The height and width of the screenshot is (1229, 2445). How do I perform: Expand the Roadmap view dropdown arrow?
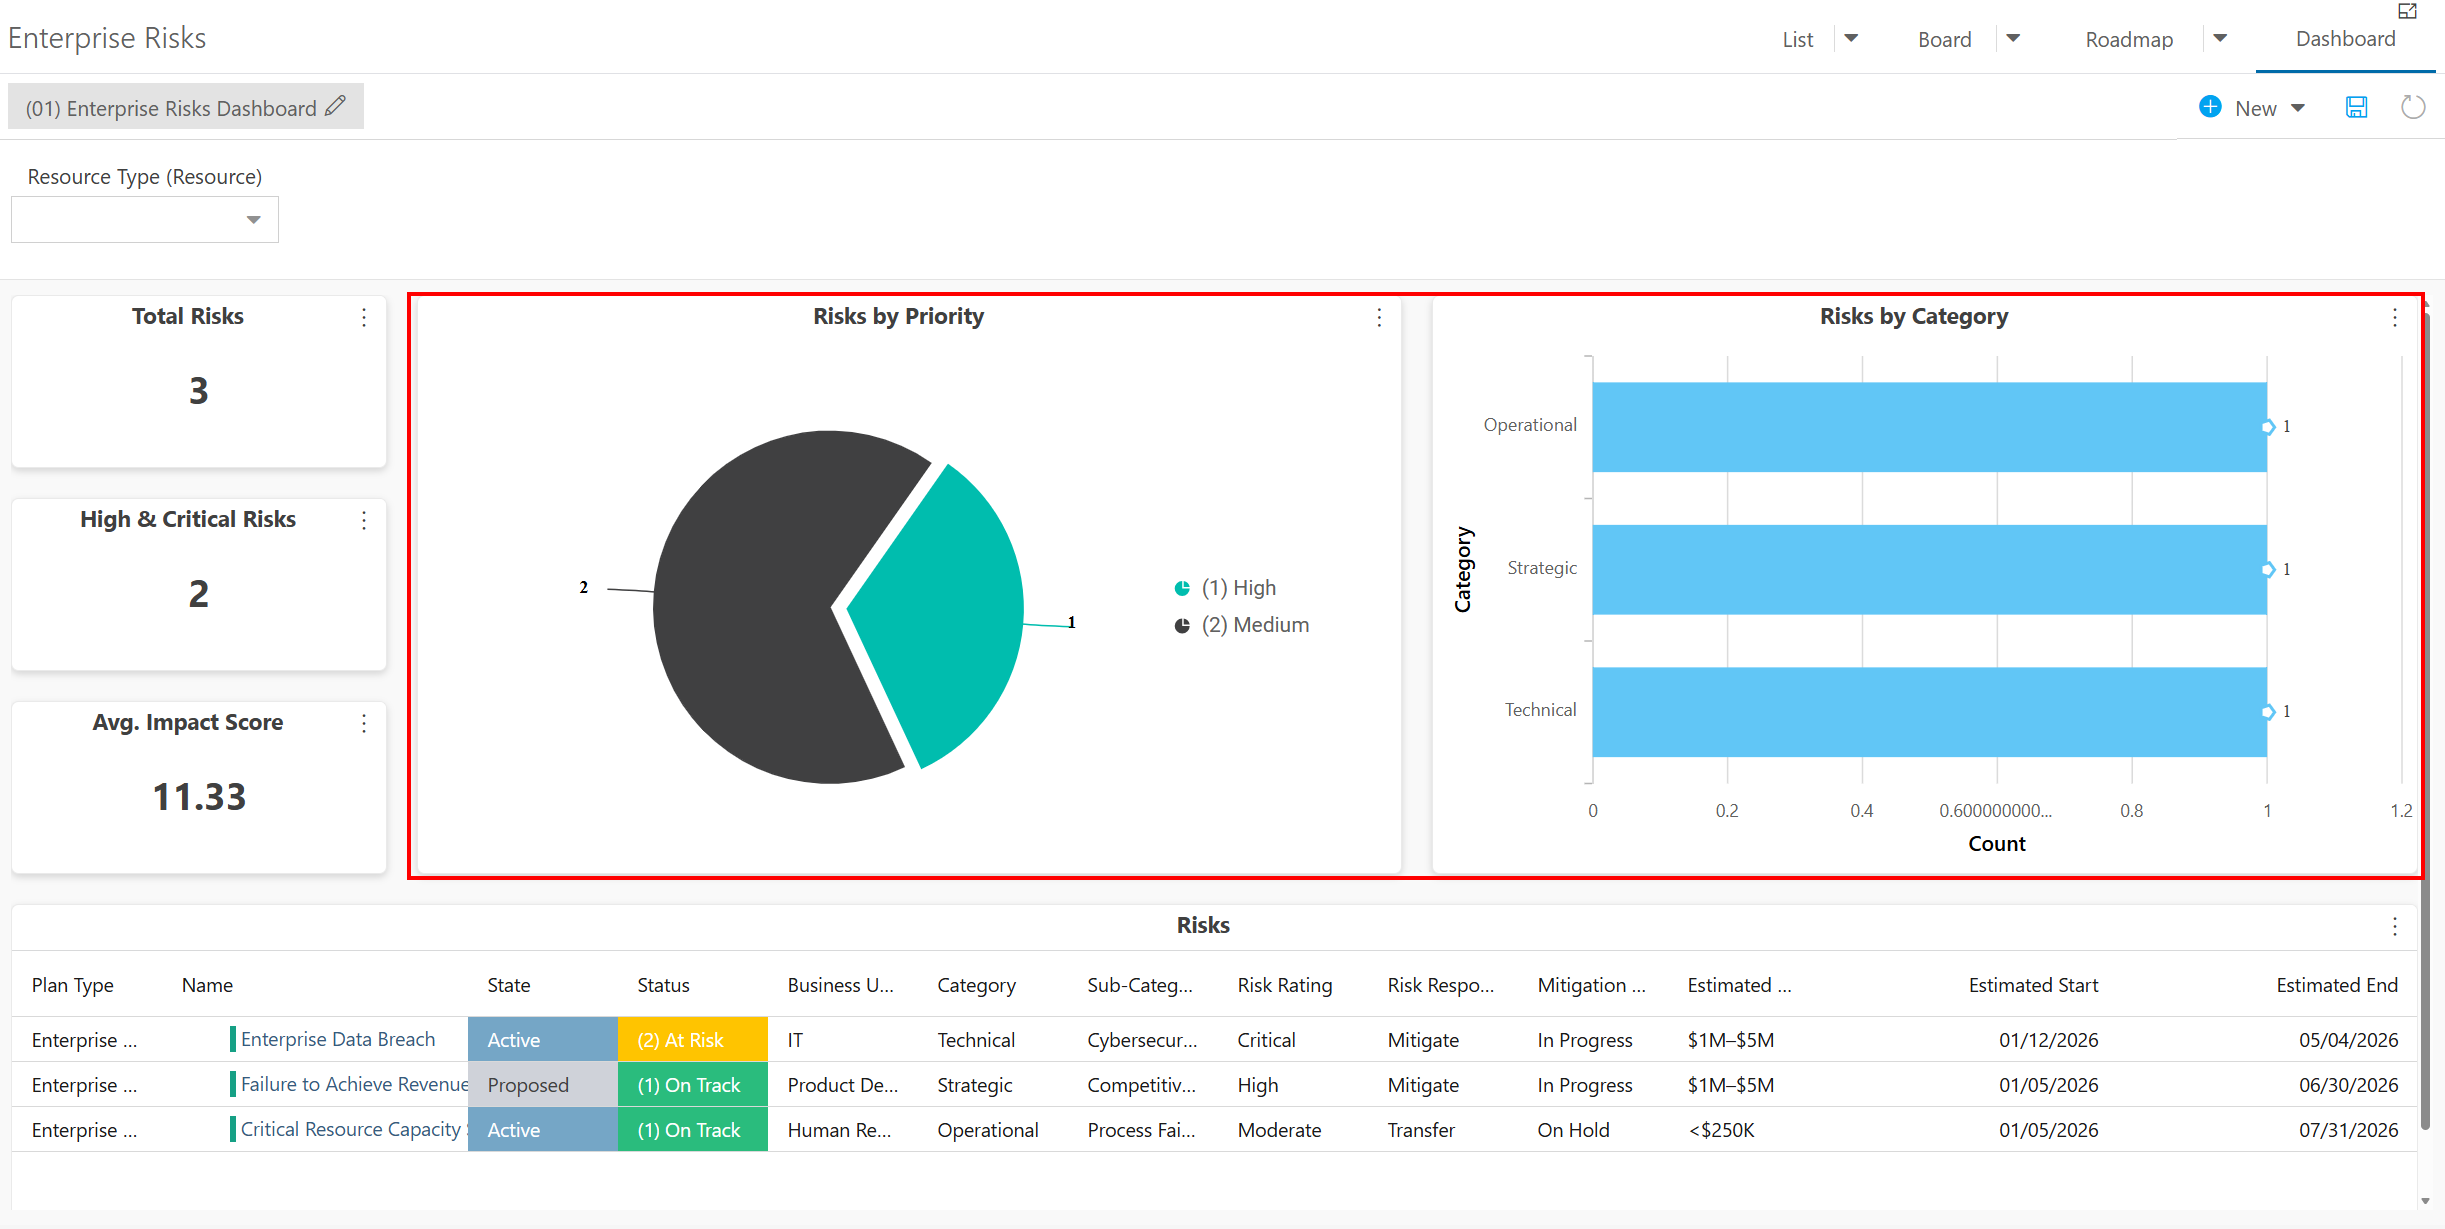[x=2220, y=39]
